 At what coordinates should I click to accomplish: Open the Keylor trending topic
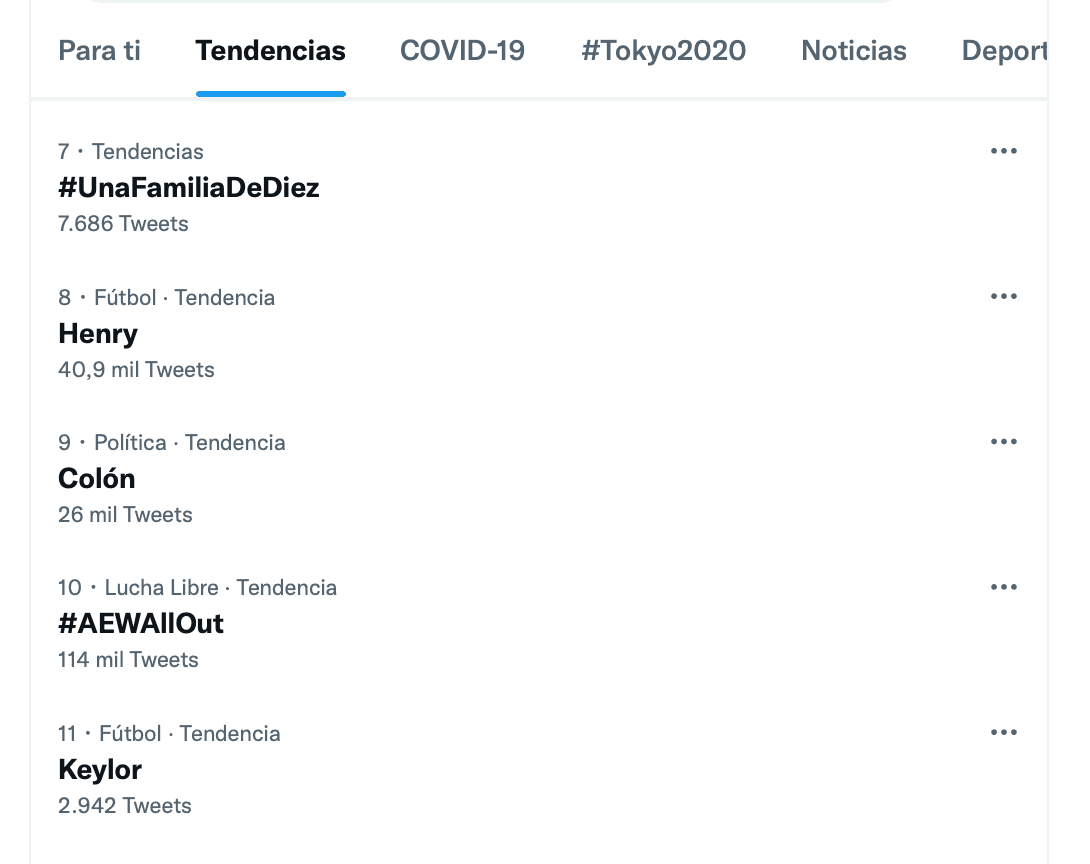coord(100,769)
